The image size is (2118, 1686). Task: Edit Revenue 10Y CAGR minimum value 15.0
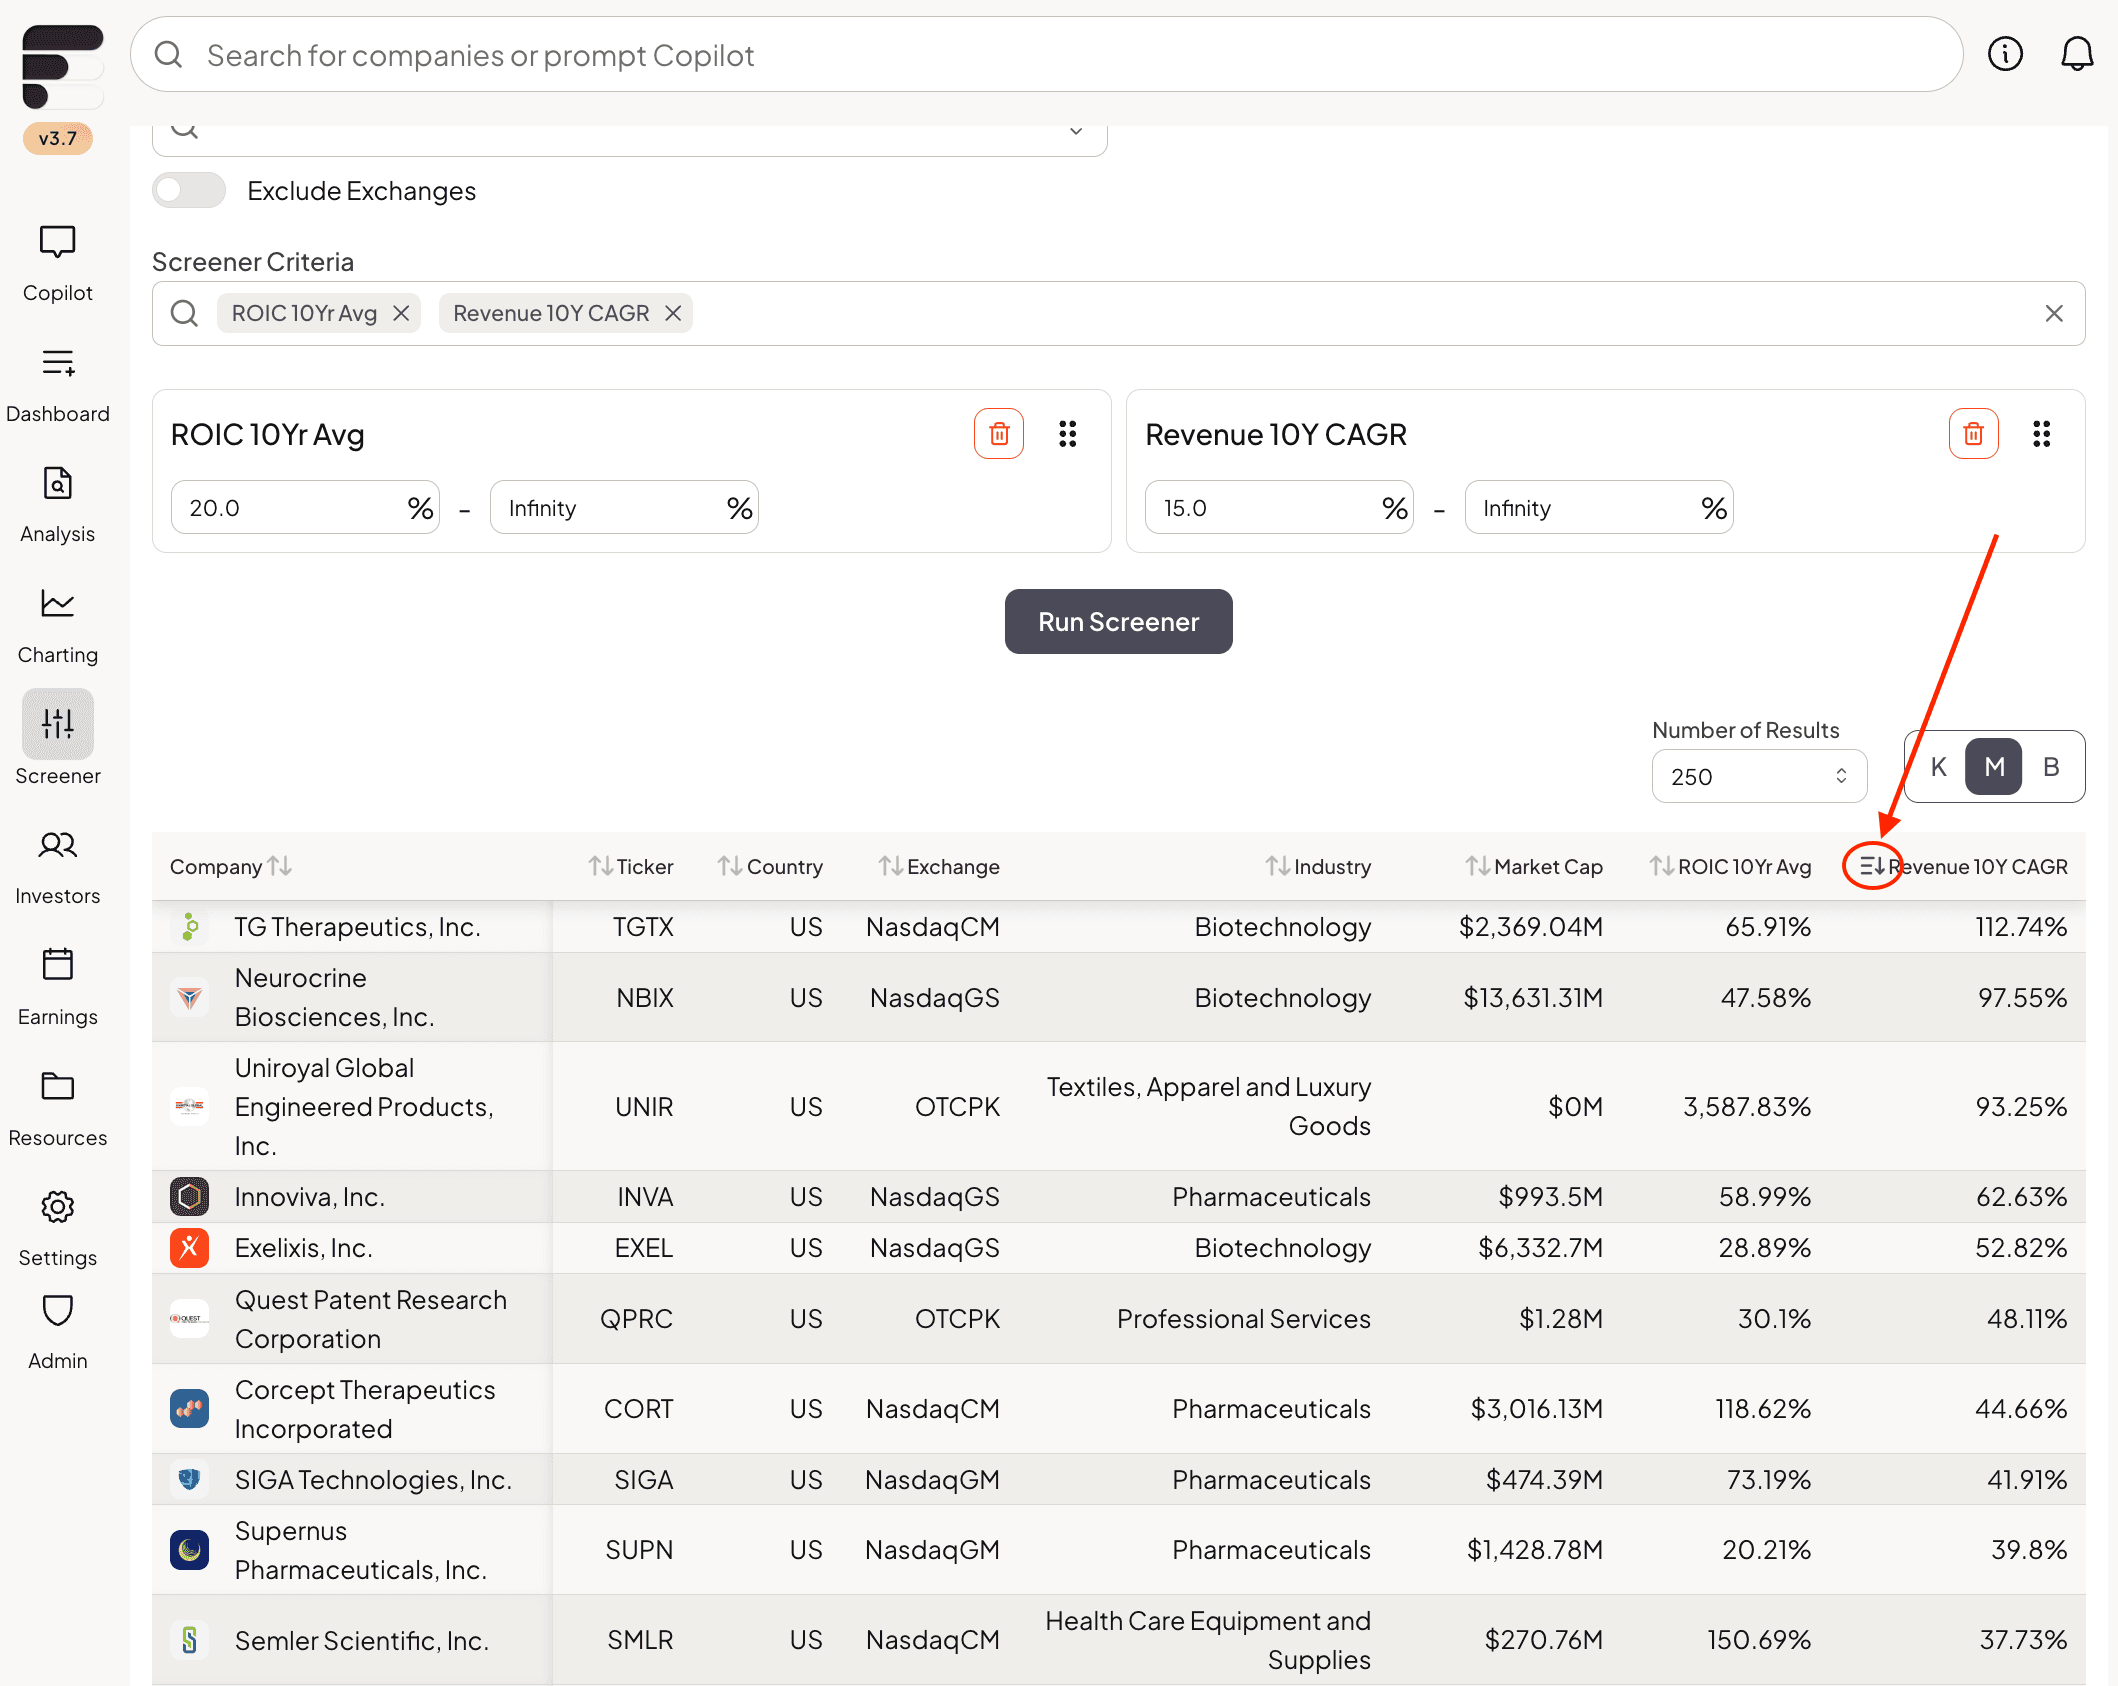click(1279, 507)
